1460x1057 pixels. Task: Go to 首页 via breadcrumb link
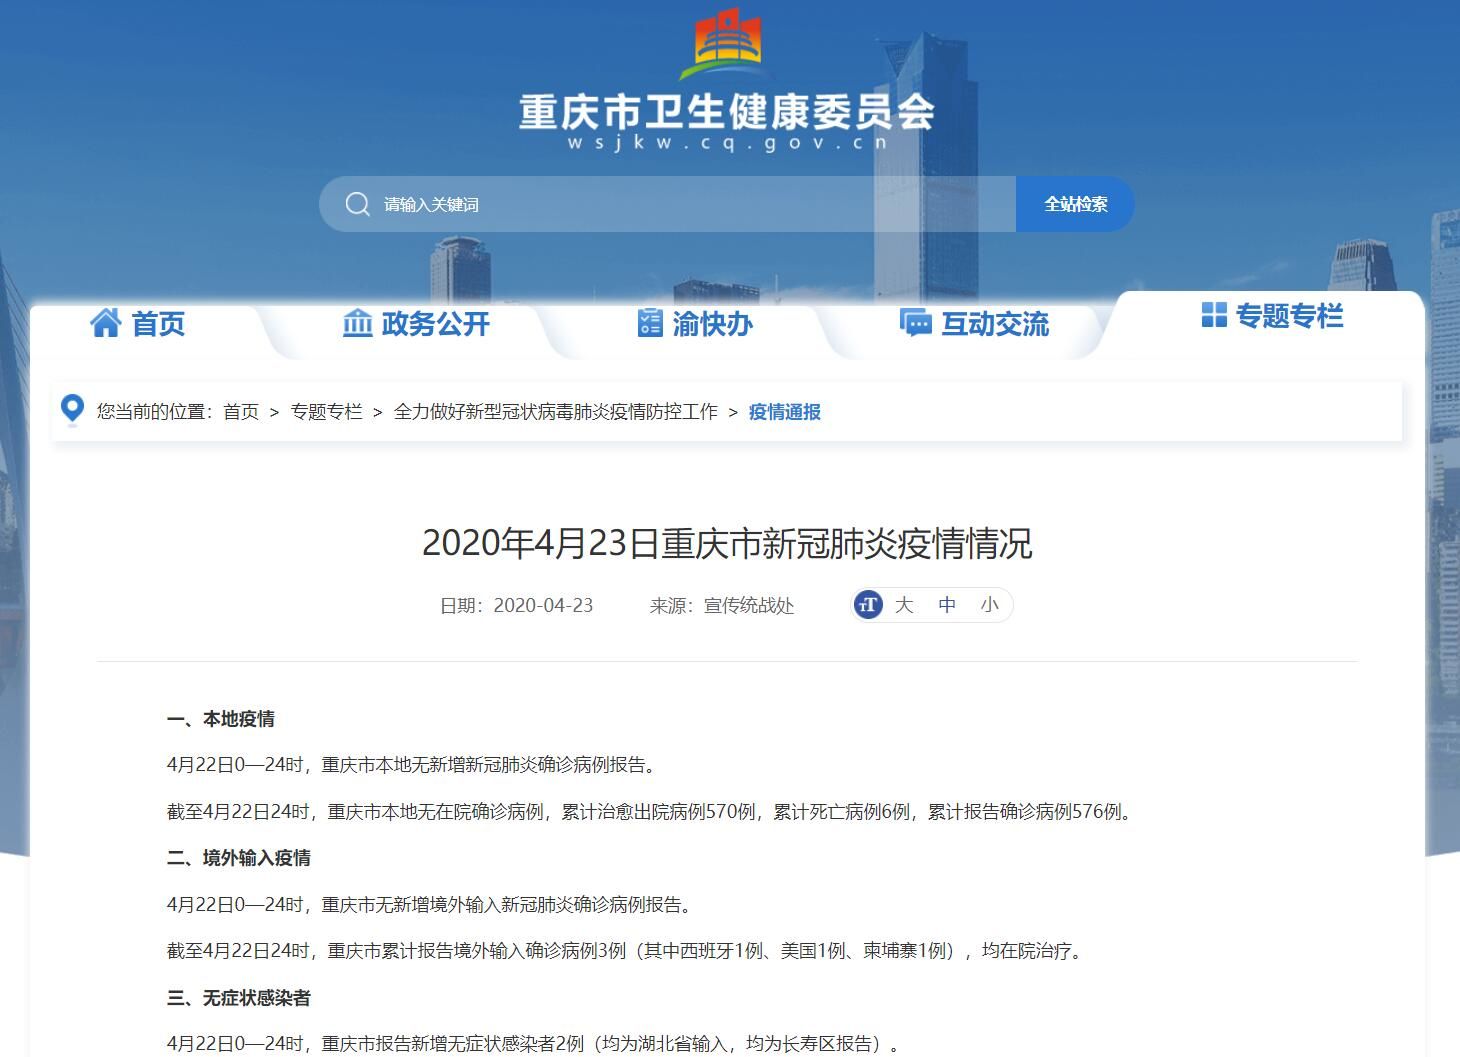click(x=240, y=412)
